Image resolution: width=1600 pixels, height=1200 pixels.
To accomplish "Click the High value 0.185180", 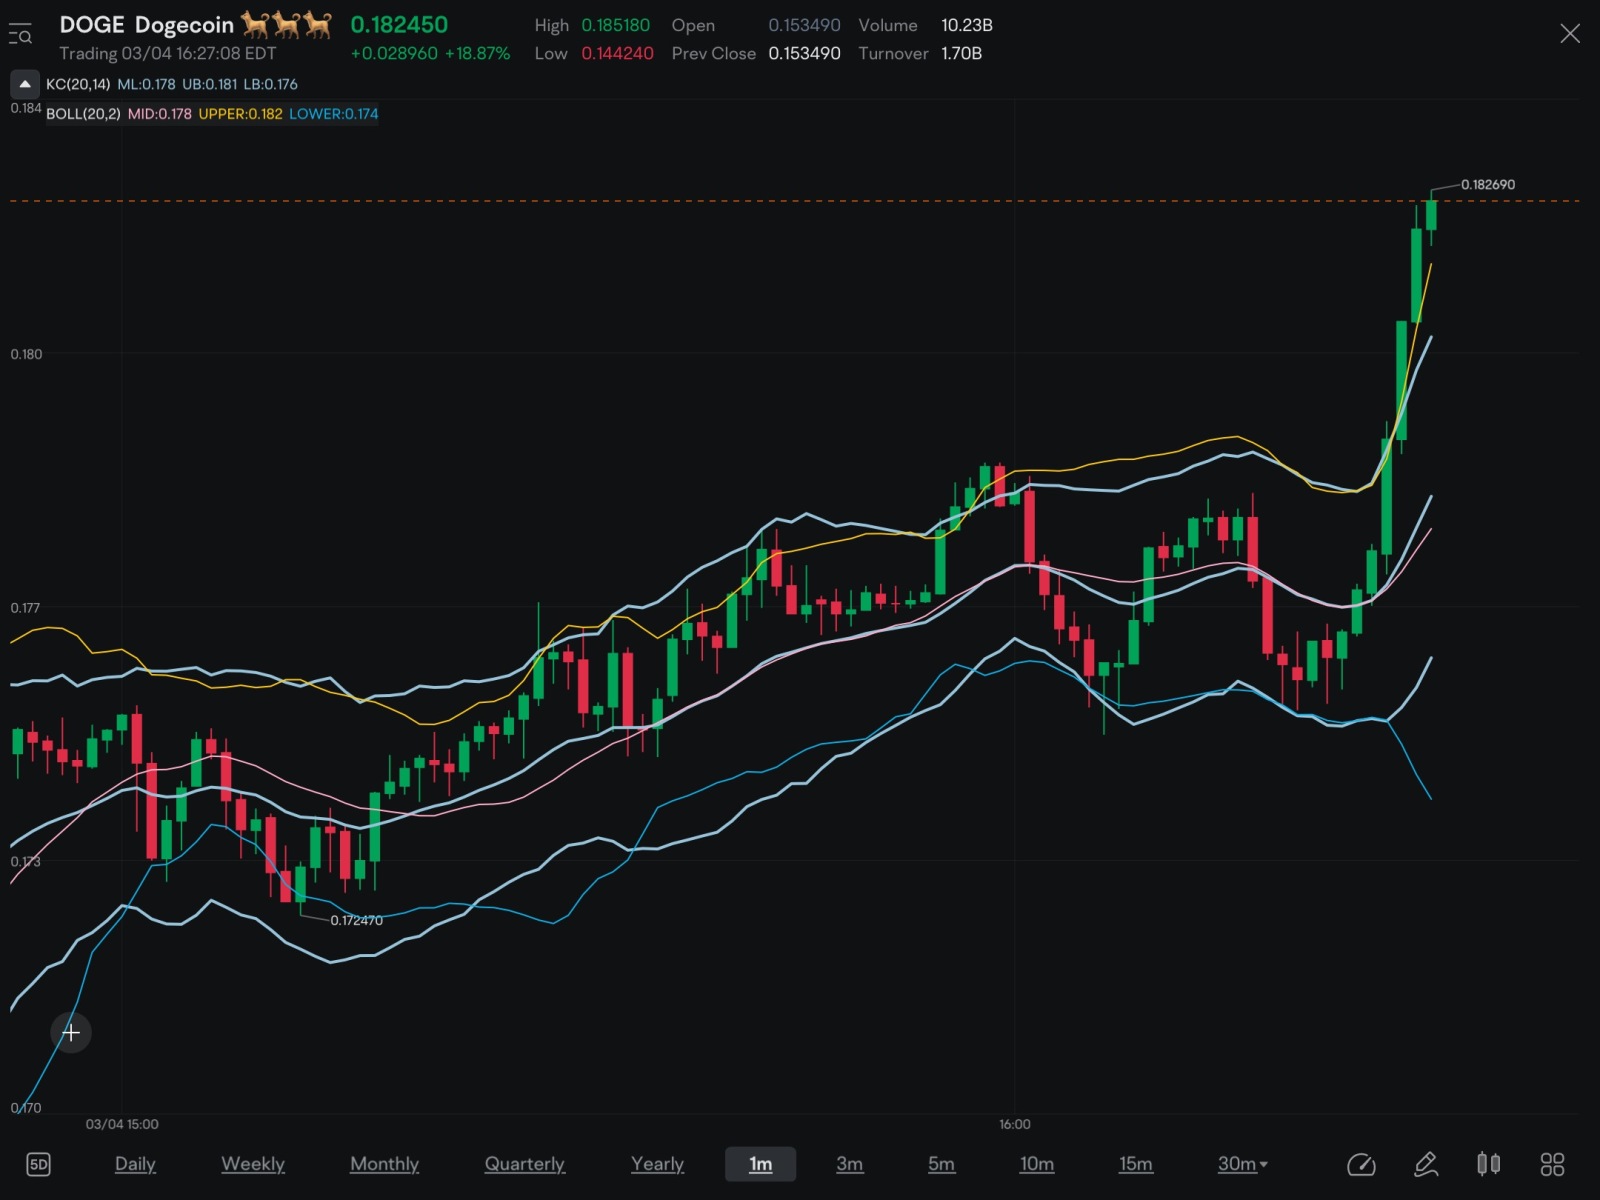I will (616, 25).
